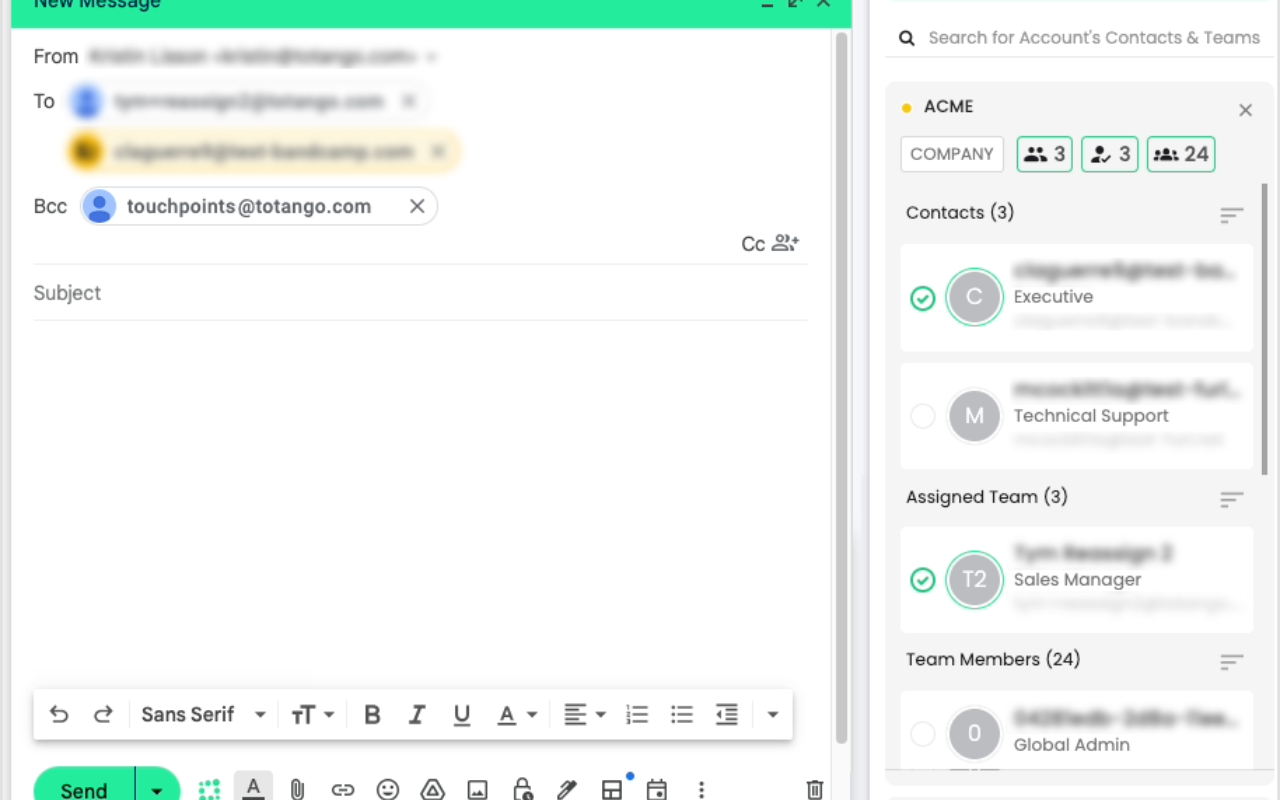Screen dimensions: 1280x800
Task: Open the text size dropdown
Action: (313, 714)
